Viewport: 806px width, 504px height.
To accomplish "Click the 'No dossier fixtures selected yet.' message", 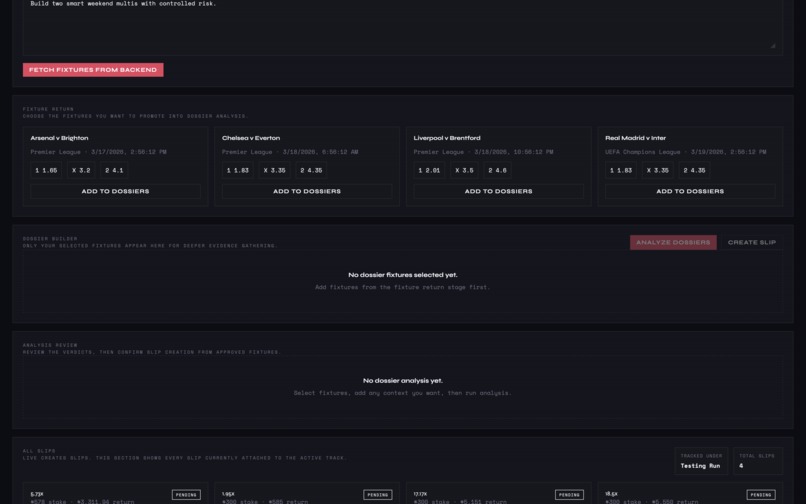I will 402,275.
